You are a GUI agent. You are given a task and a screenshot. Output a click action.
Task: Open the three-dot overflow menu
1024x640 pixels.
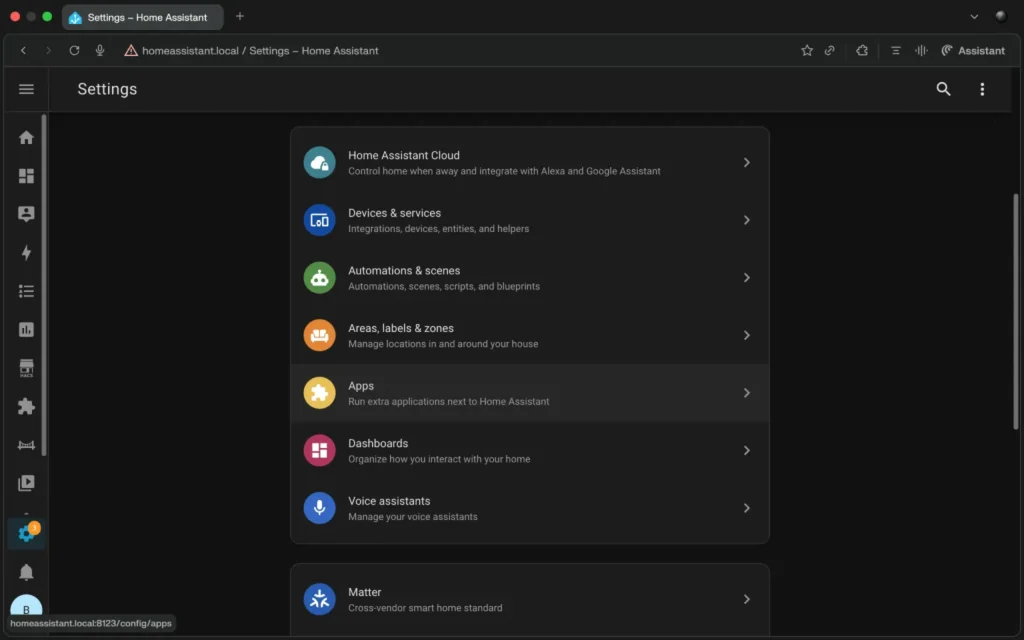(x=982, y=89)
